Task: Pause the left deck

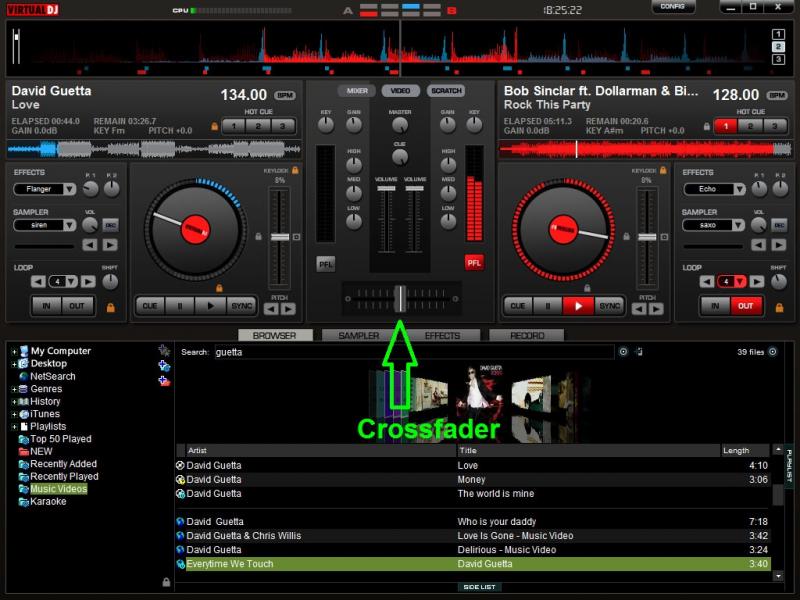Action: [x=180, y=306]
